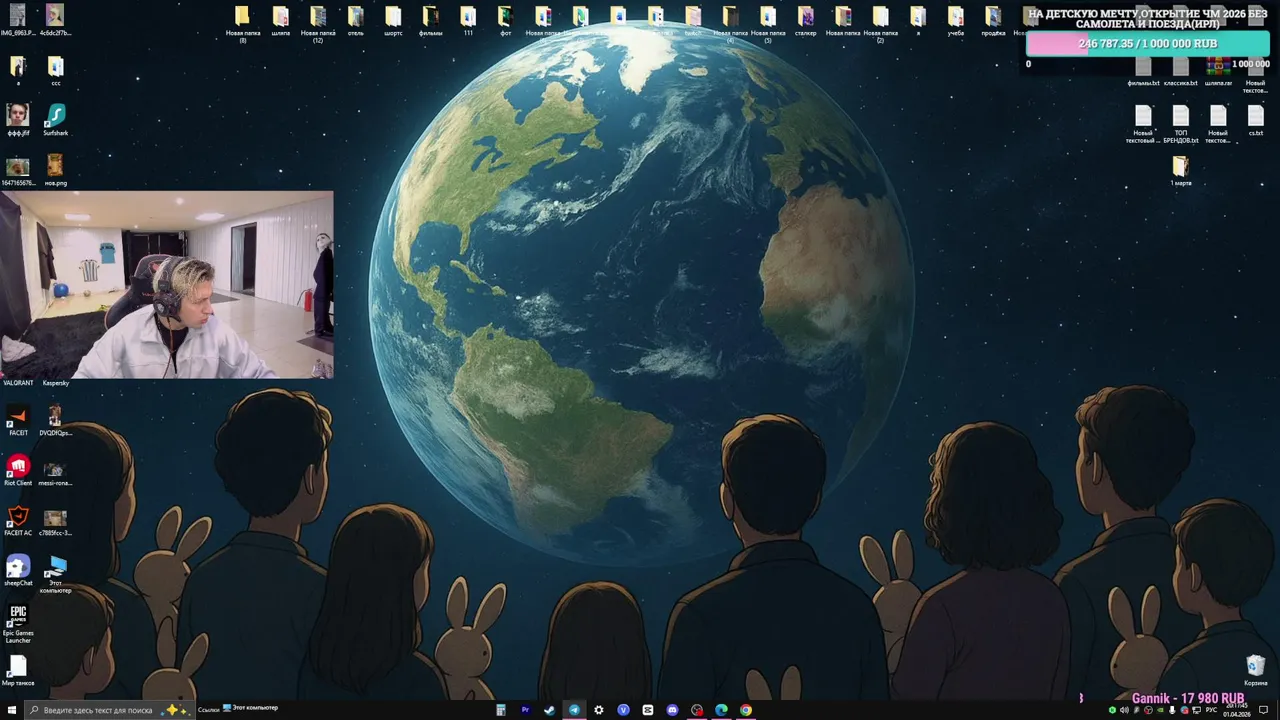Click the volume speaker tray icon
1280x720 pixels.
pyautogui.click(x=1124, y=710)
